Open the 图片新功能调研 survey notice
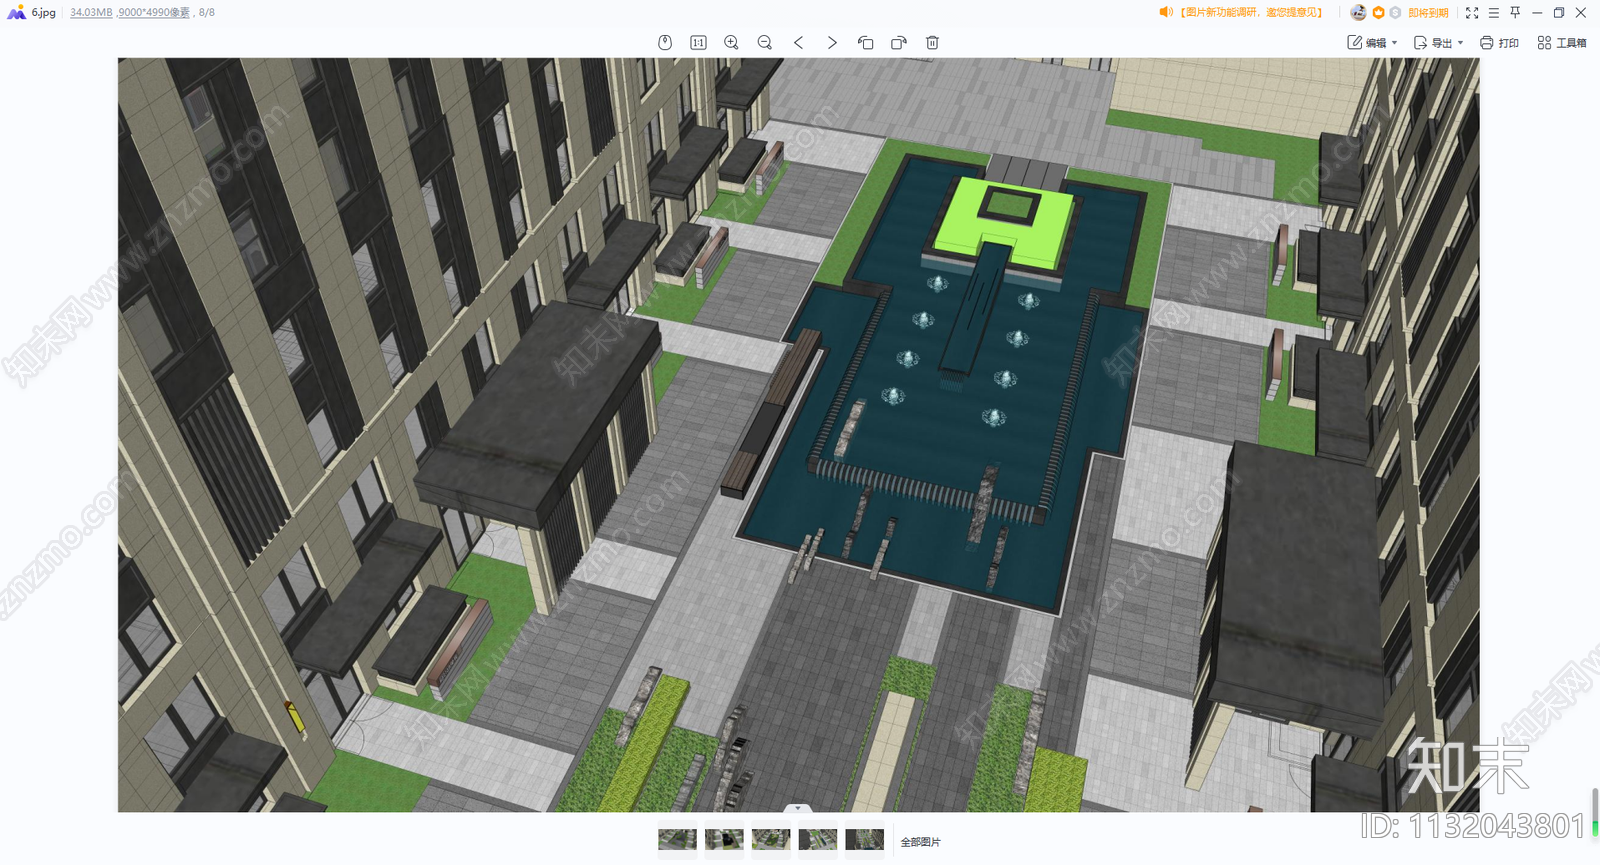This screenshot has width=1600, height=865. (1250, 12)
